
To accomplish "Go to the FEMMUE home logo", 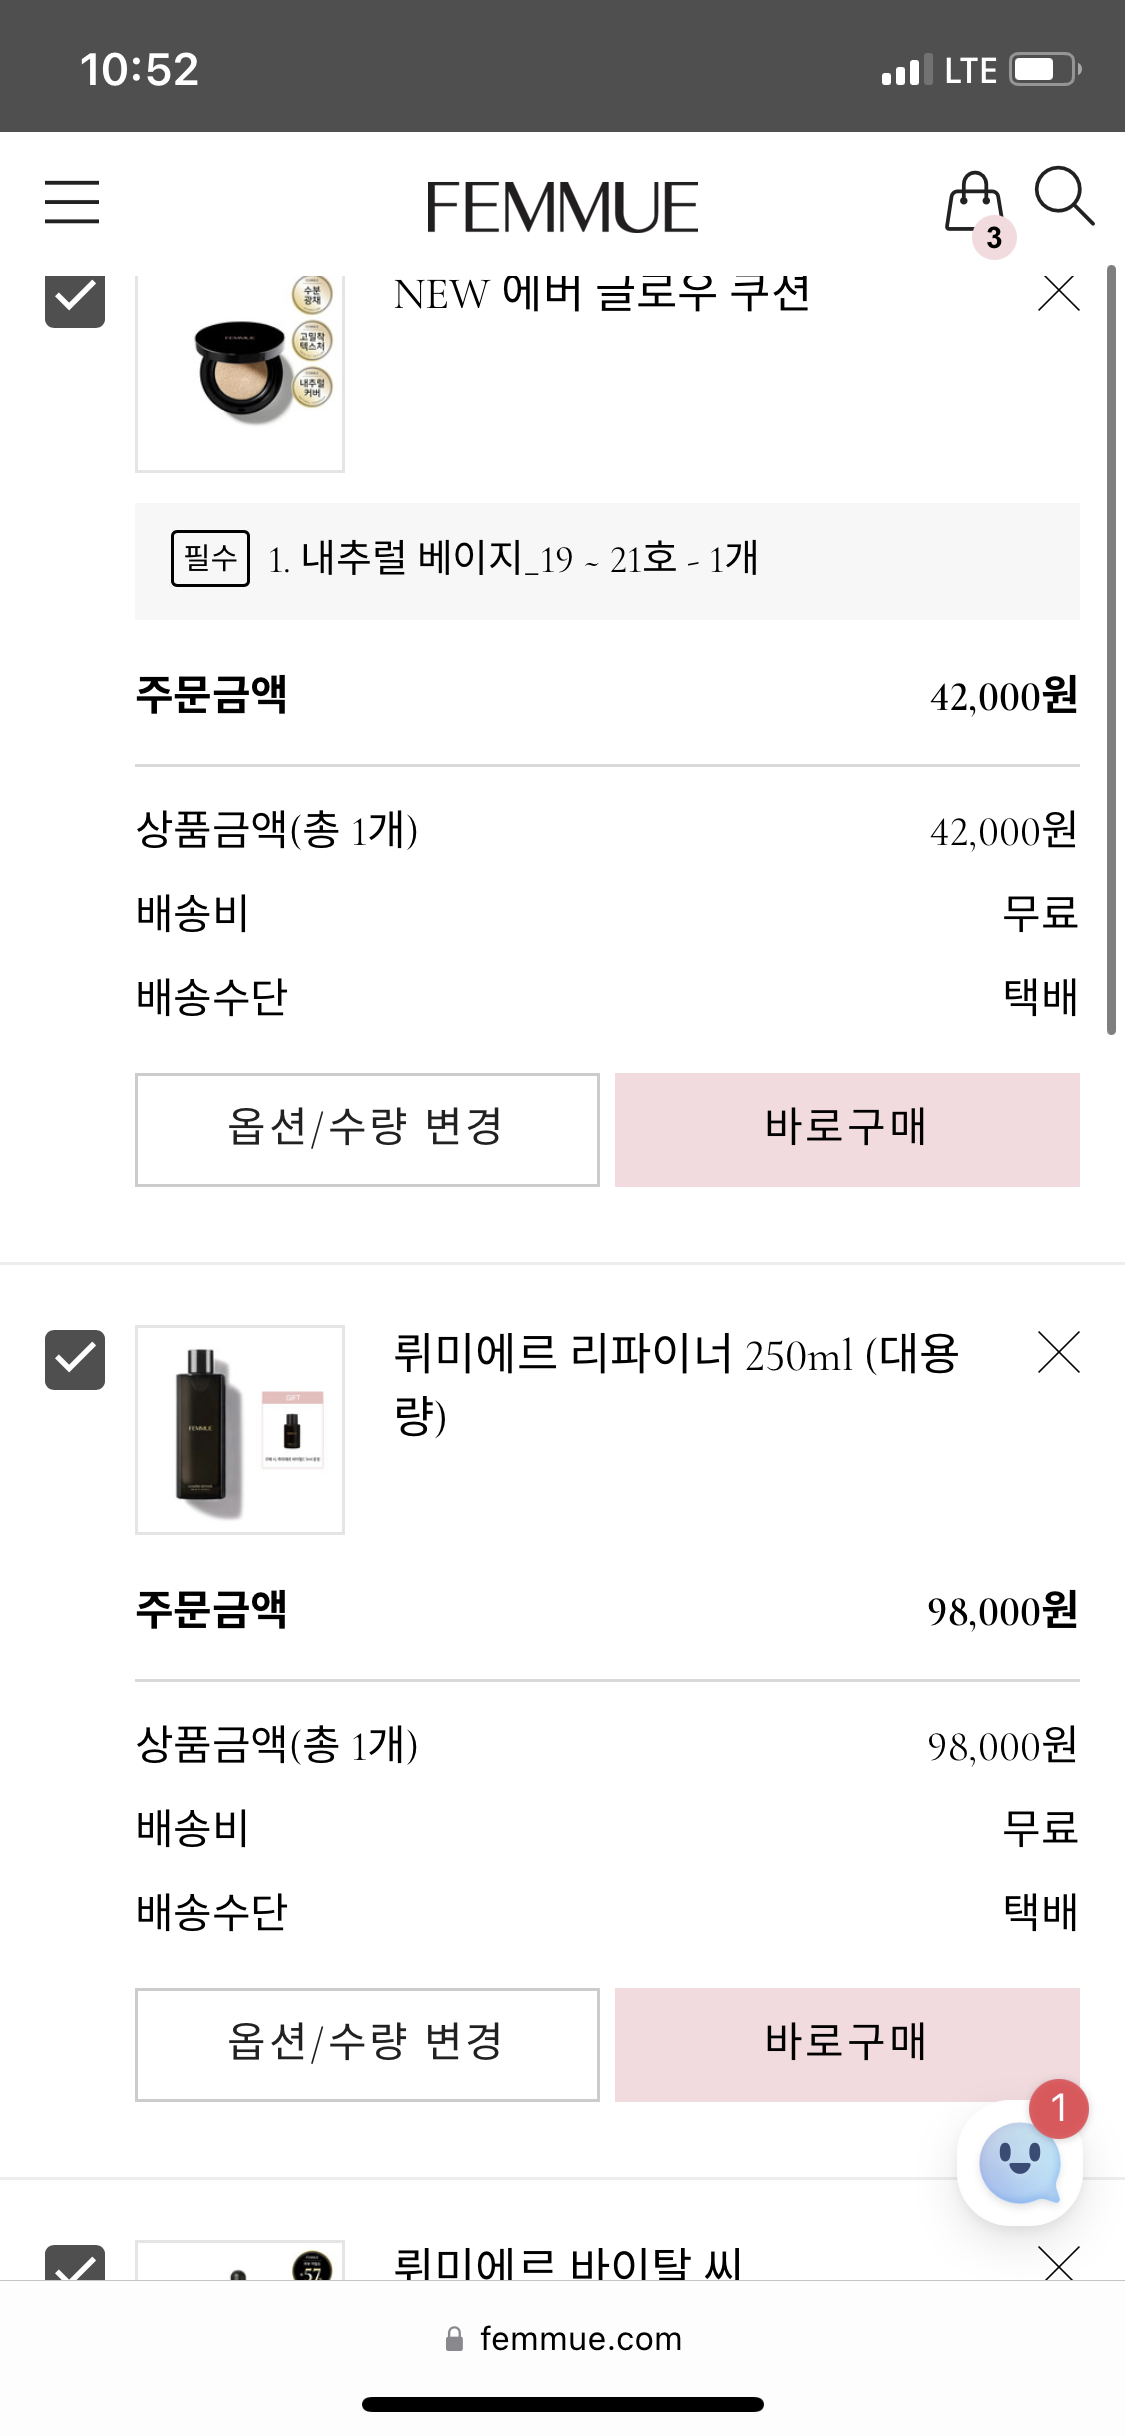I will point(562,207).
